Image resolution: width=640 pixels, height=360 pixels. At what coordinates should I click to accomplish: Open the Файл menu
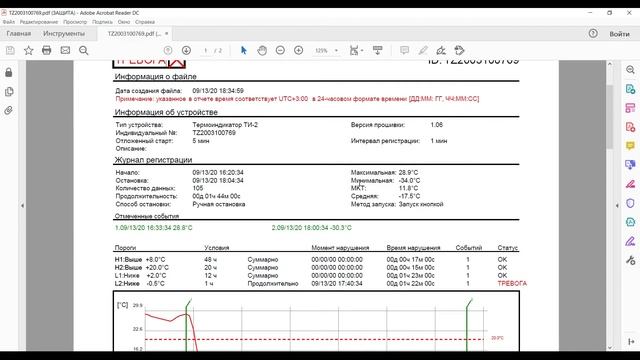[x=9, y=22]
